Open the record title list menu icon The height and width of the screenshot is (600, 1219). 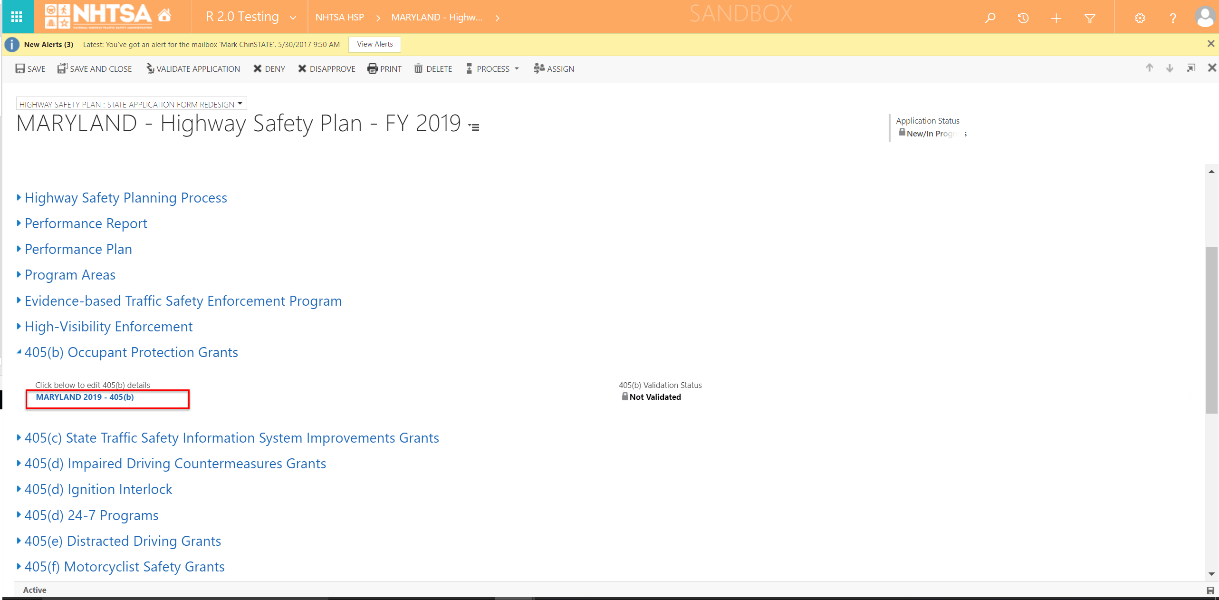tap(474, 127)
